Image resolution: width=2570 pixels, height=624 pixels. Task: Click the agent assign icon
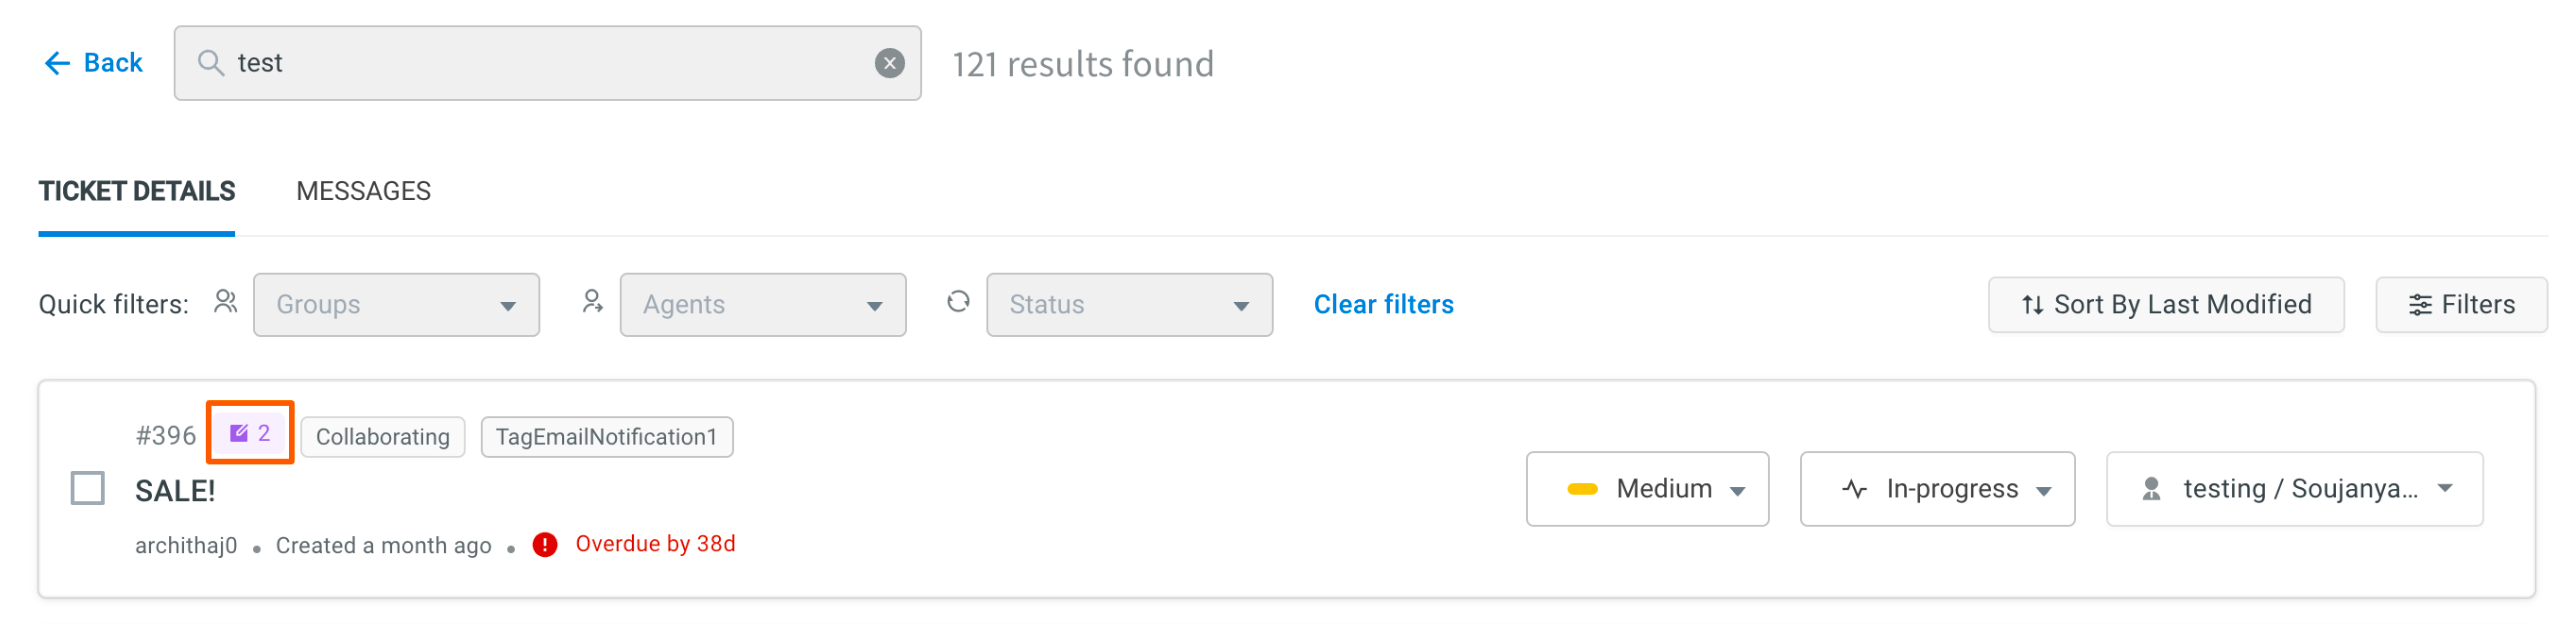tap(592, 302)
